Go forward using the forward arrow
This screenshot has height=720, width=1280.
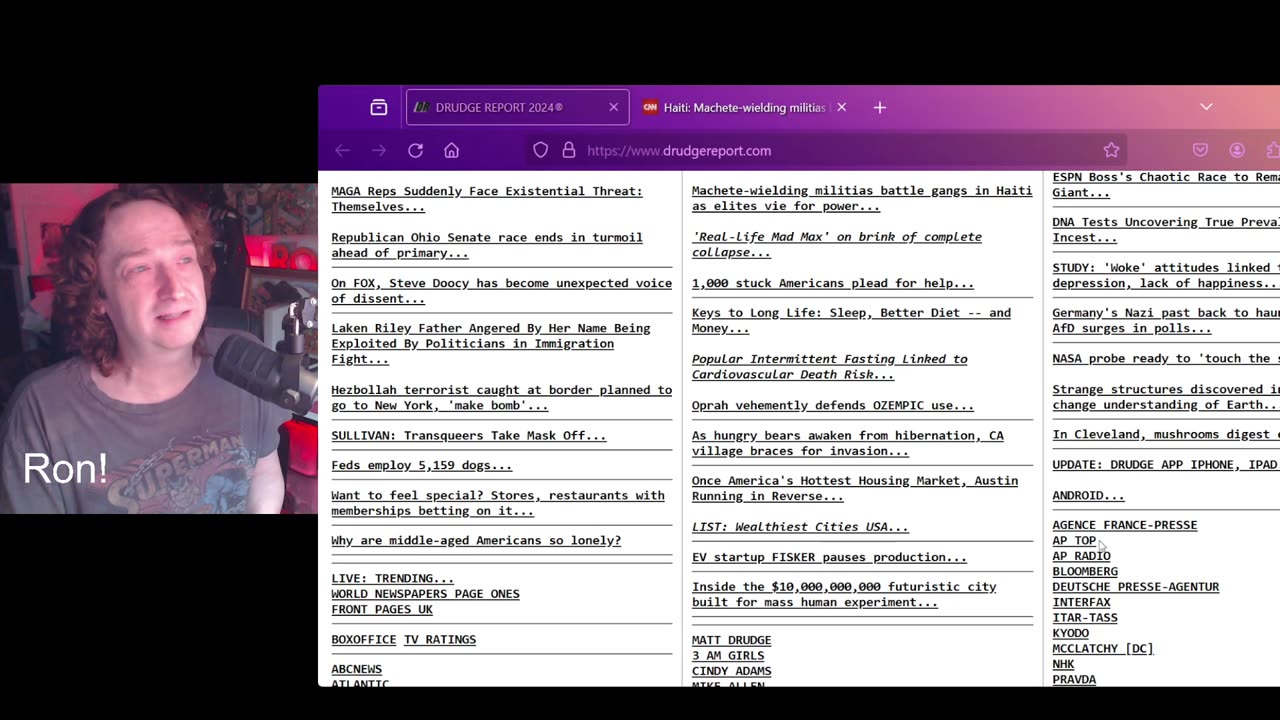pos(379,150)
